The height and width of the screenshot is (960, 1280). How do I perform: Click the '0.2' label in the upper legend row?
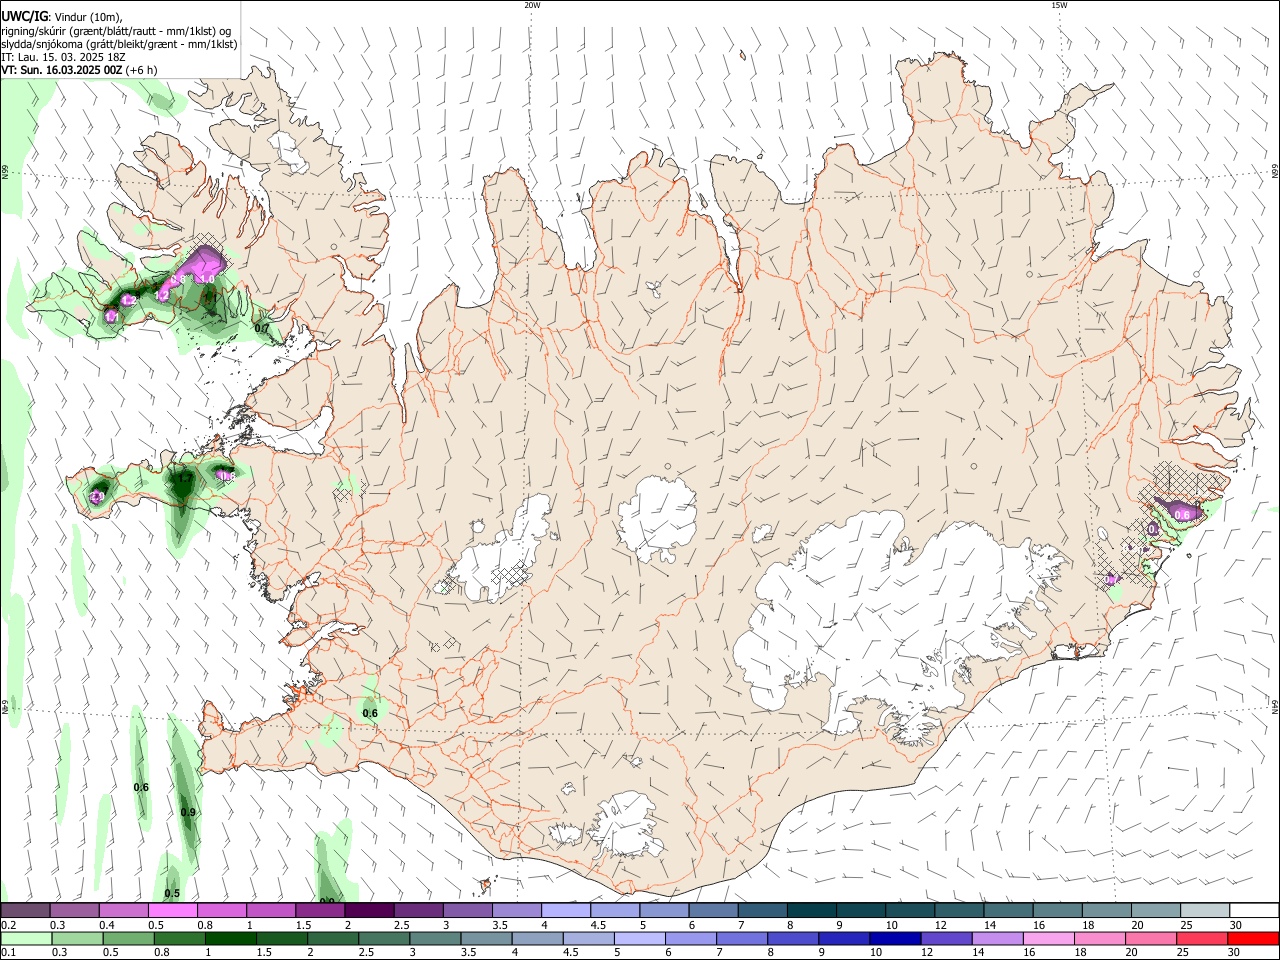pyautogui.click(x=8, y=925)
